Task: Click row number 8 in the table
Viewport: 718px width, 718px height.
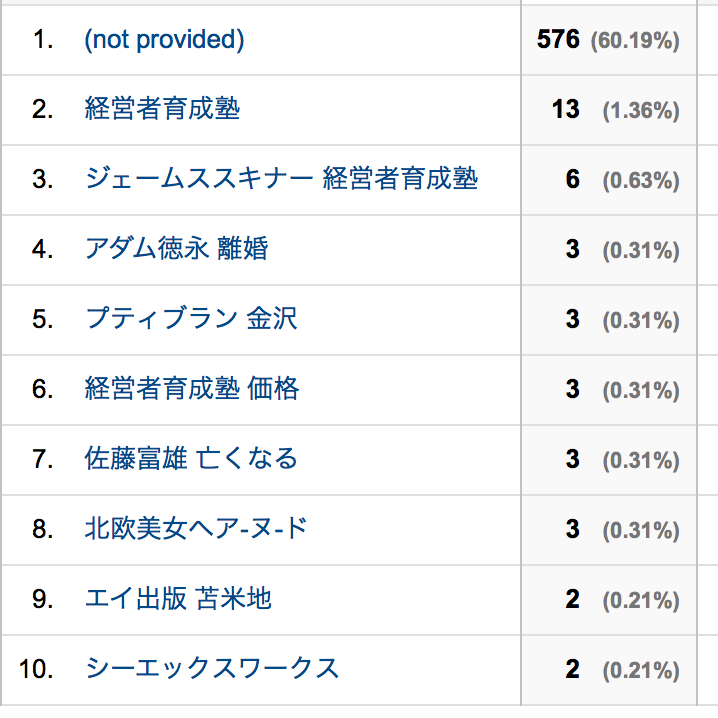Action: 41,529
